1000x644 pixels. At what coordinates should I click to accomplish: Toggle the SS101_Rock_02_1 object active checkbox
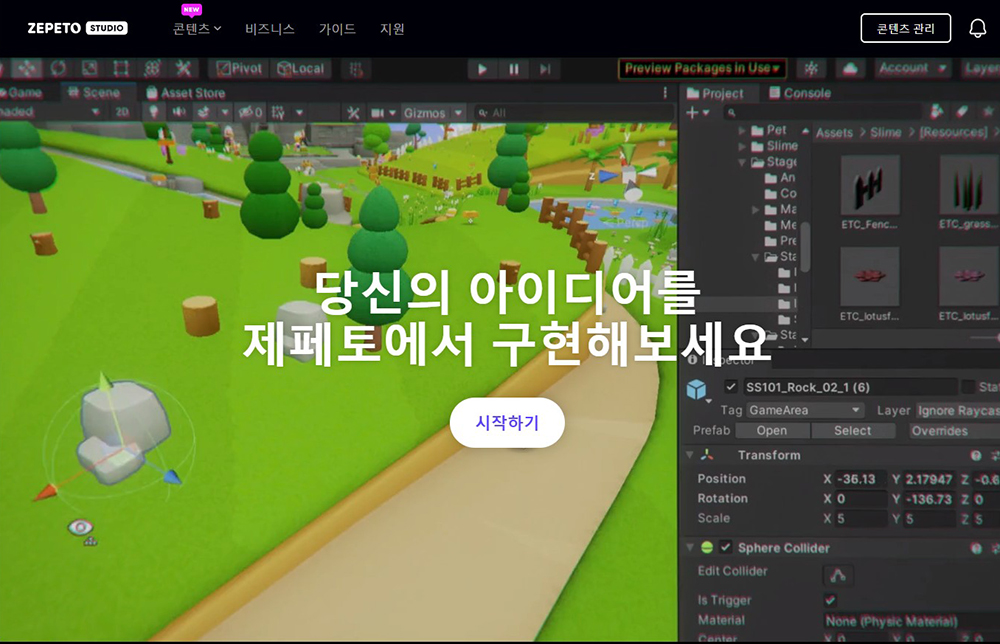tap(731, 387)
